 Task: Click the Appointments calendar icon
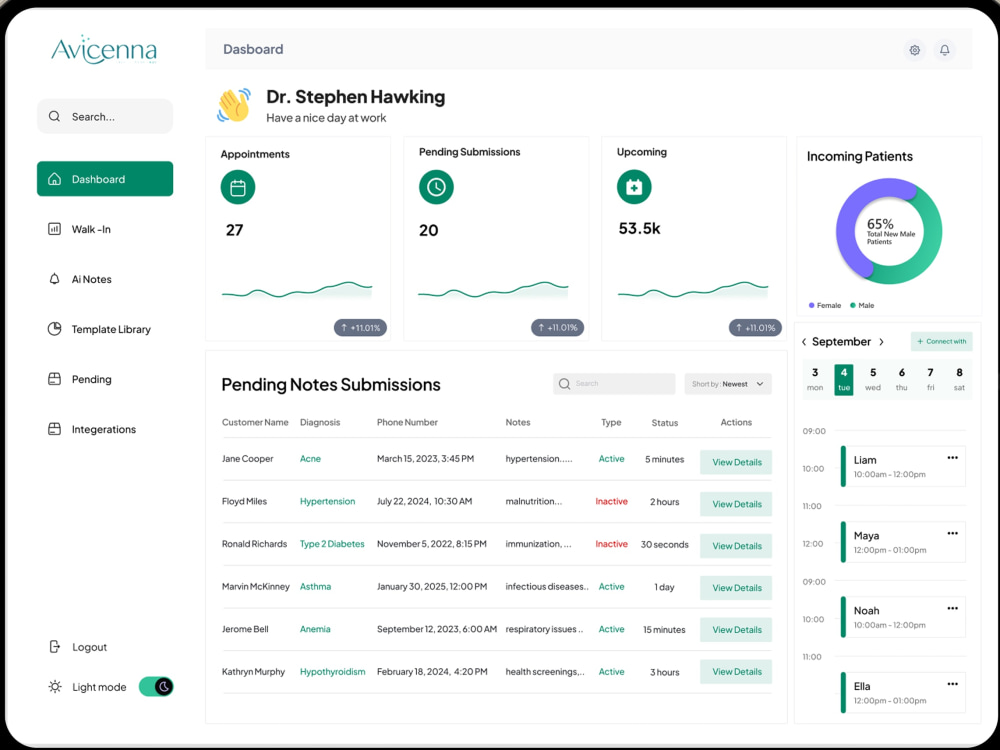coord(238,188)
